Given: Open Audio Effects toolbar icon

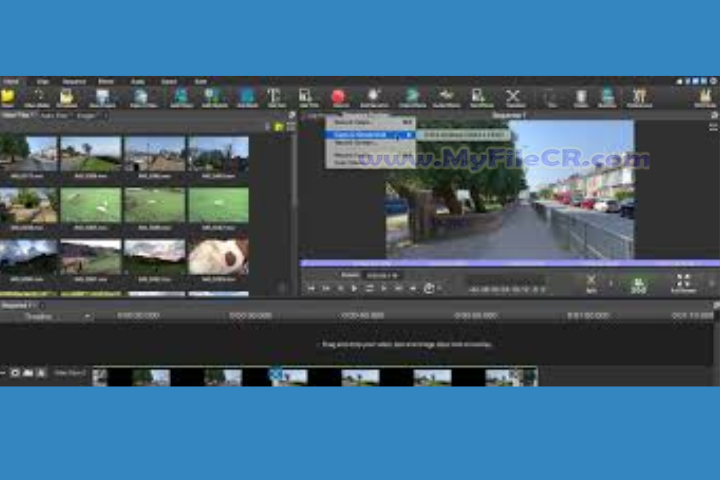Looking at the screenshot, I should coord(446,96).
